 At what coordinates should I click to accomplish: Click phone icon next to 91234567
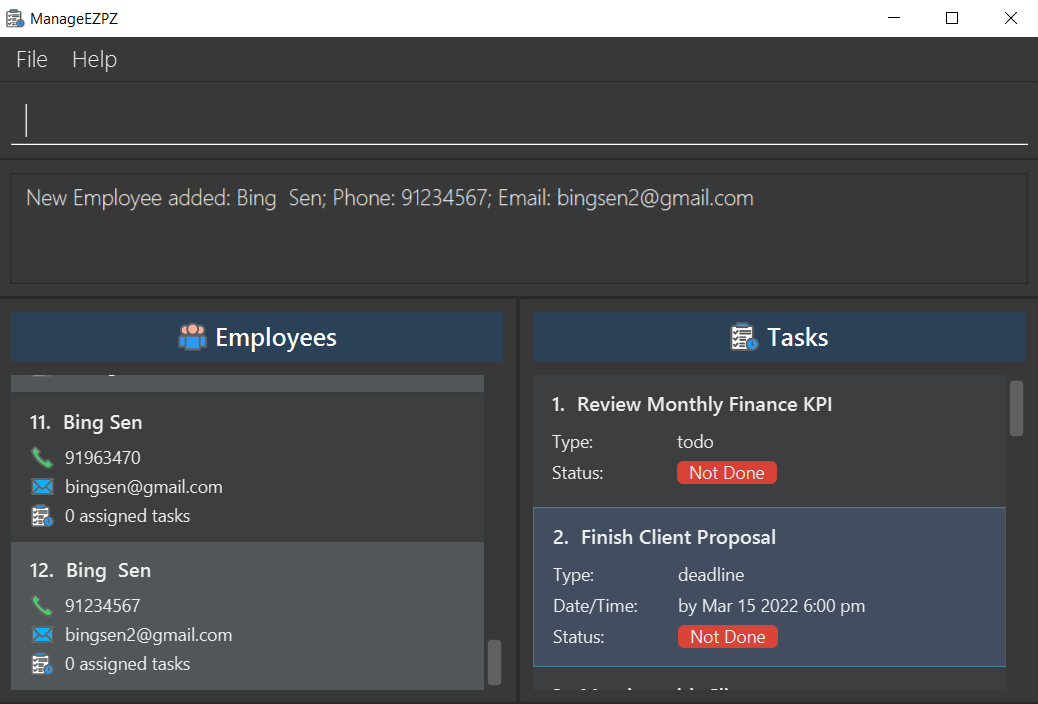pyautogui.click(x=42, y=605)
